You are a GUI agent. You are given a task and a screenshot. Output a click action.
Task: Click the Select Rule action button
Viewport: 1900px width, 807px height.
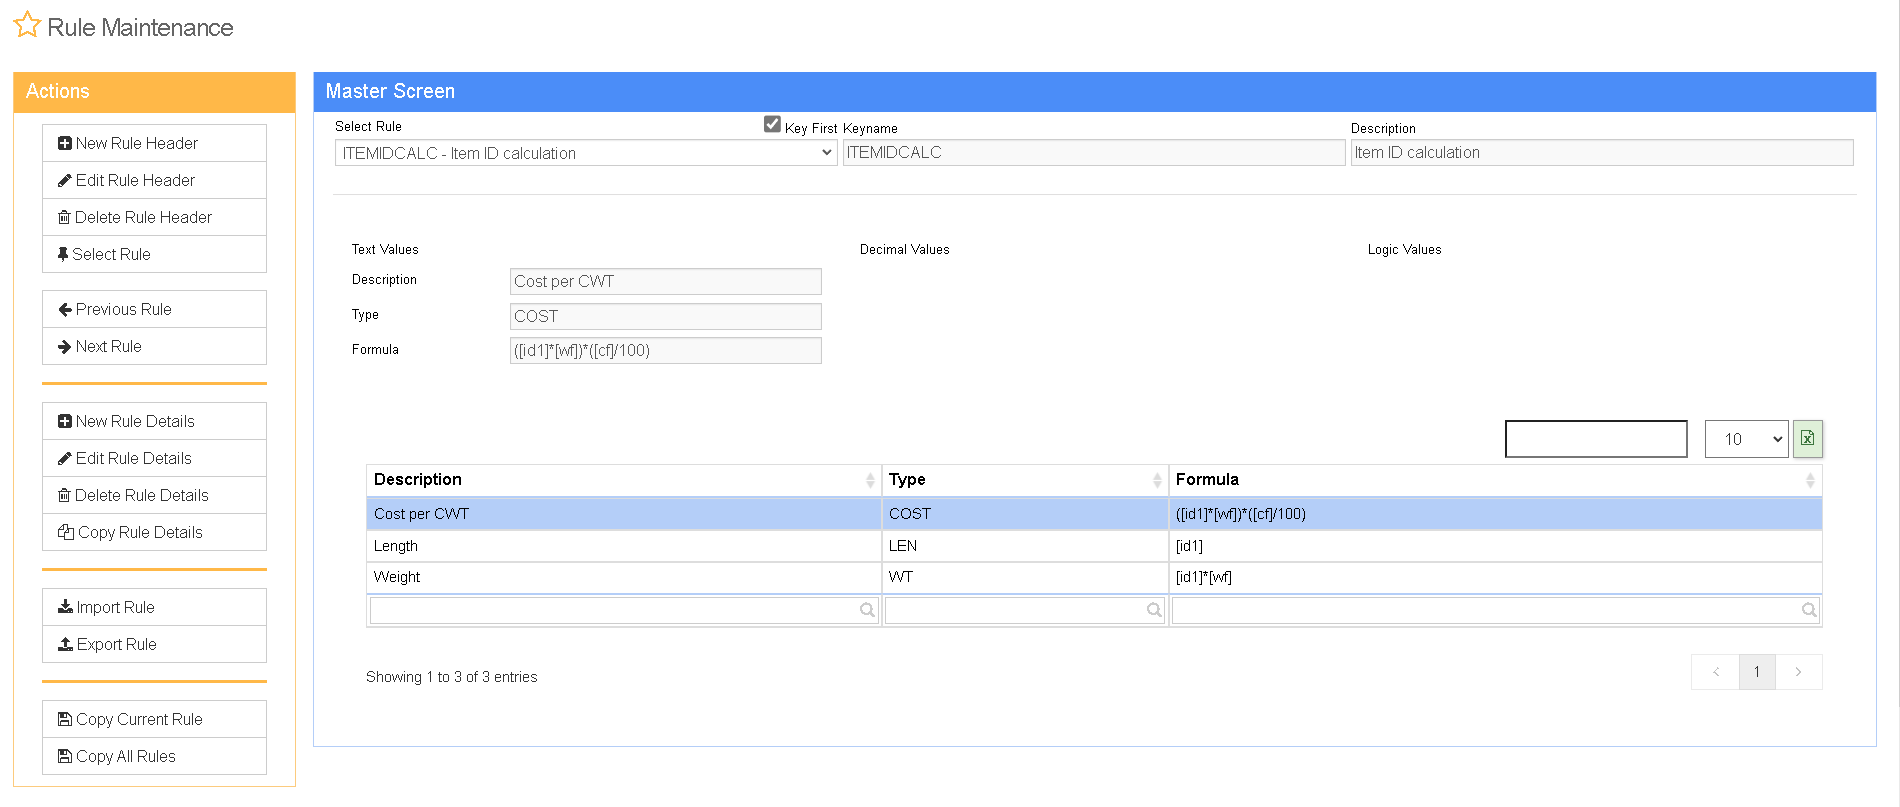pos(154,254)
